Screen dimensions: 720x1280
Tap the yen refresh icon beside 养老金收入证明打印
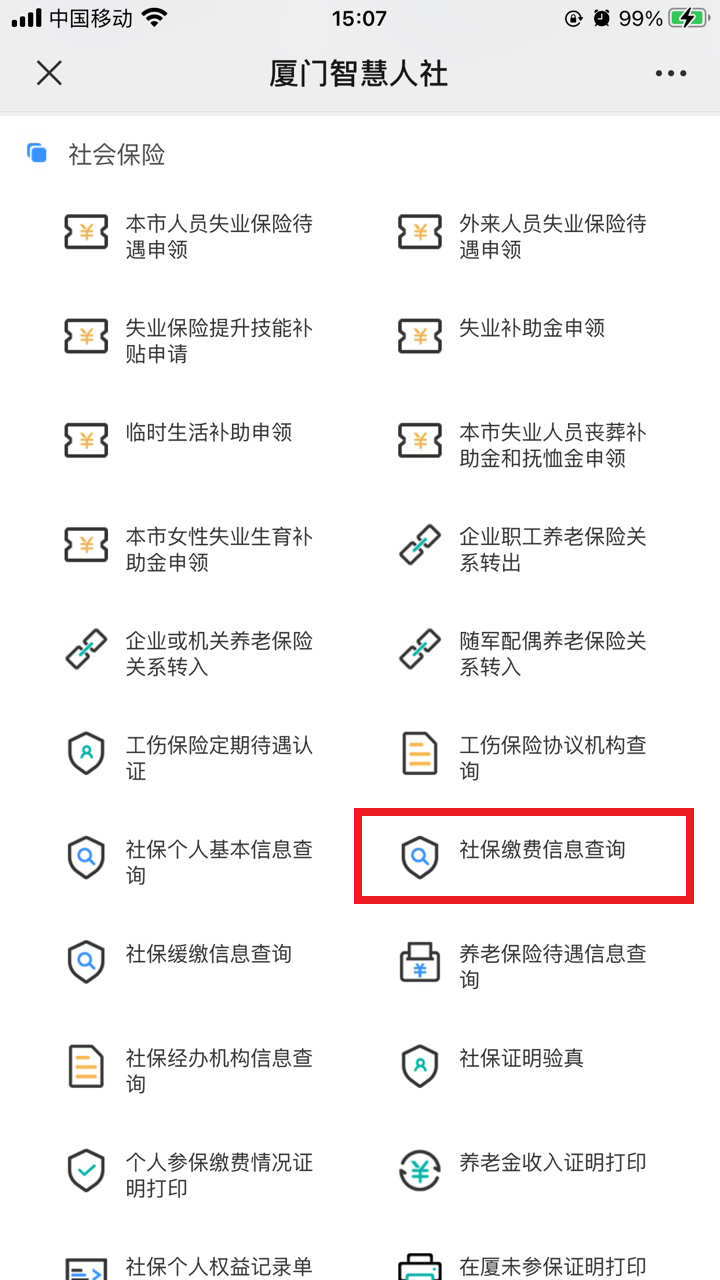tap(420, 1171)
